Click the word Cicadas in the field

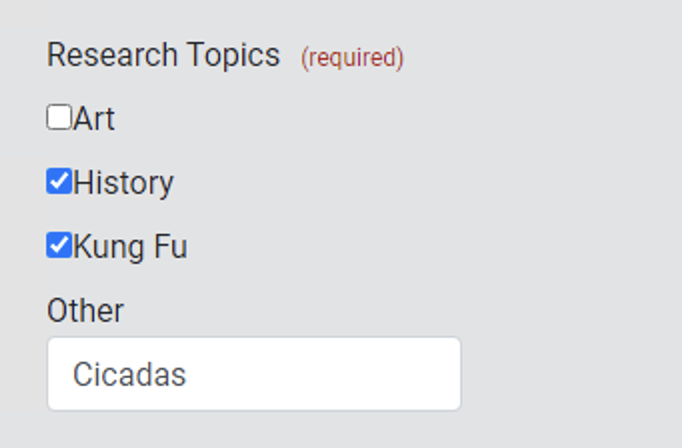tap(129, 375)
